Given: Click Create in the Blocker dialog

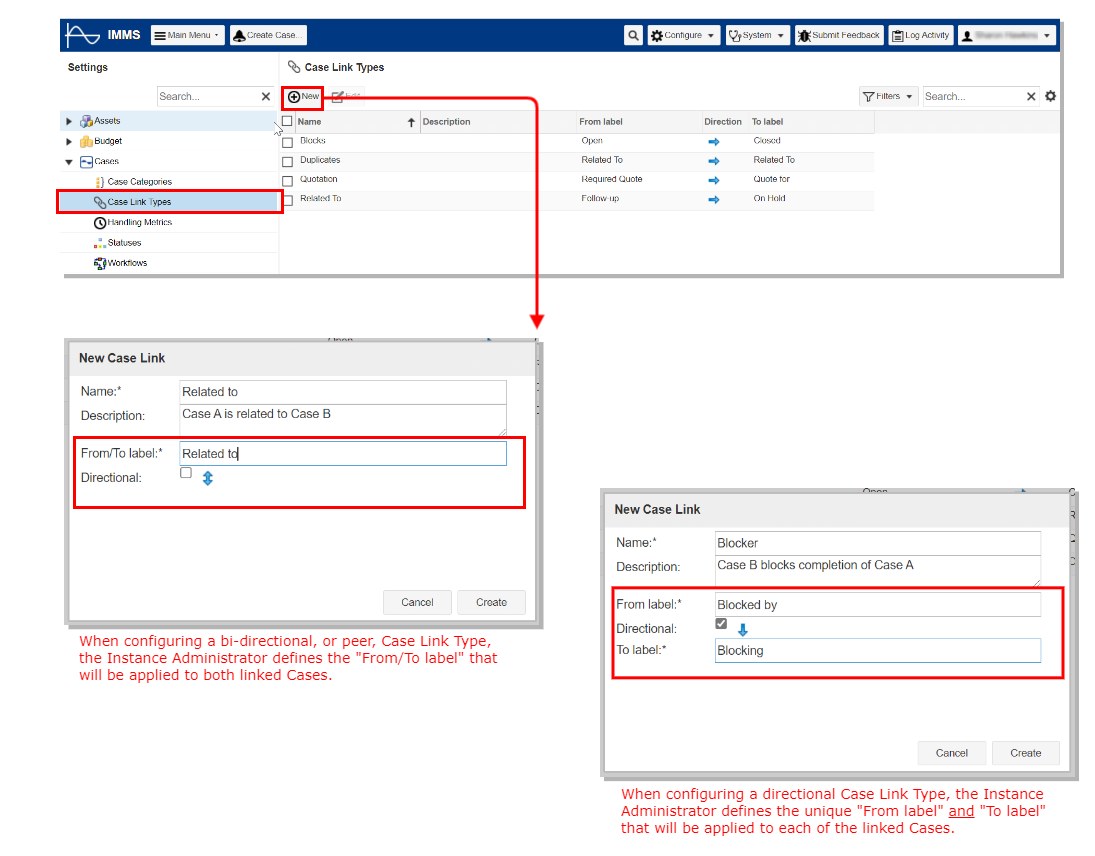Looking at the screenshot, I should (1026, 753).
